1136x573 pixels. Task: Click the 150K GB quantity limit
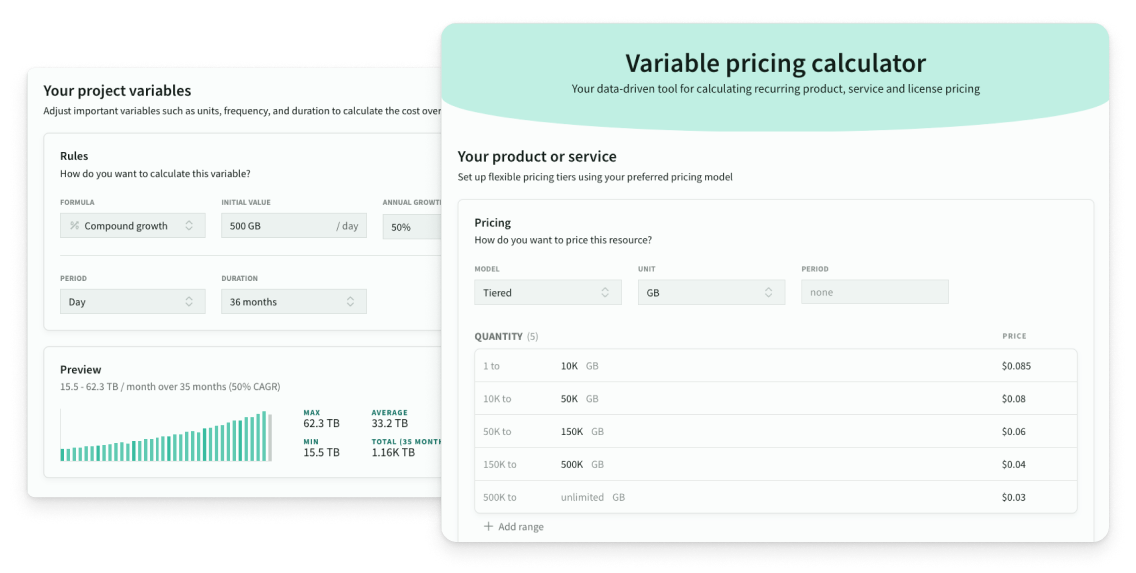tap(582, 431)
